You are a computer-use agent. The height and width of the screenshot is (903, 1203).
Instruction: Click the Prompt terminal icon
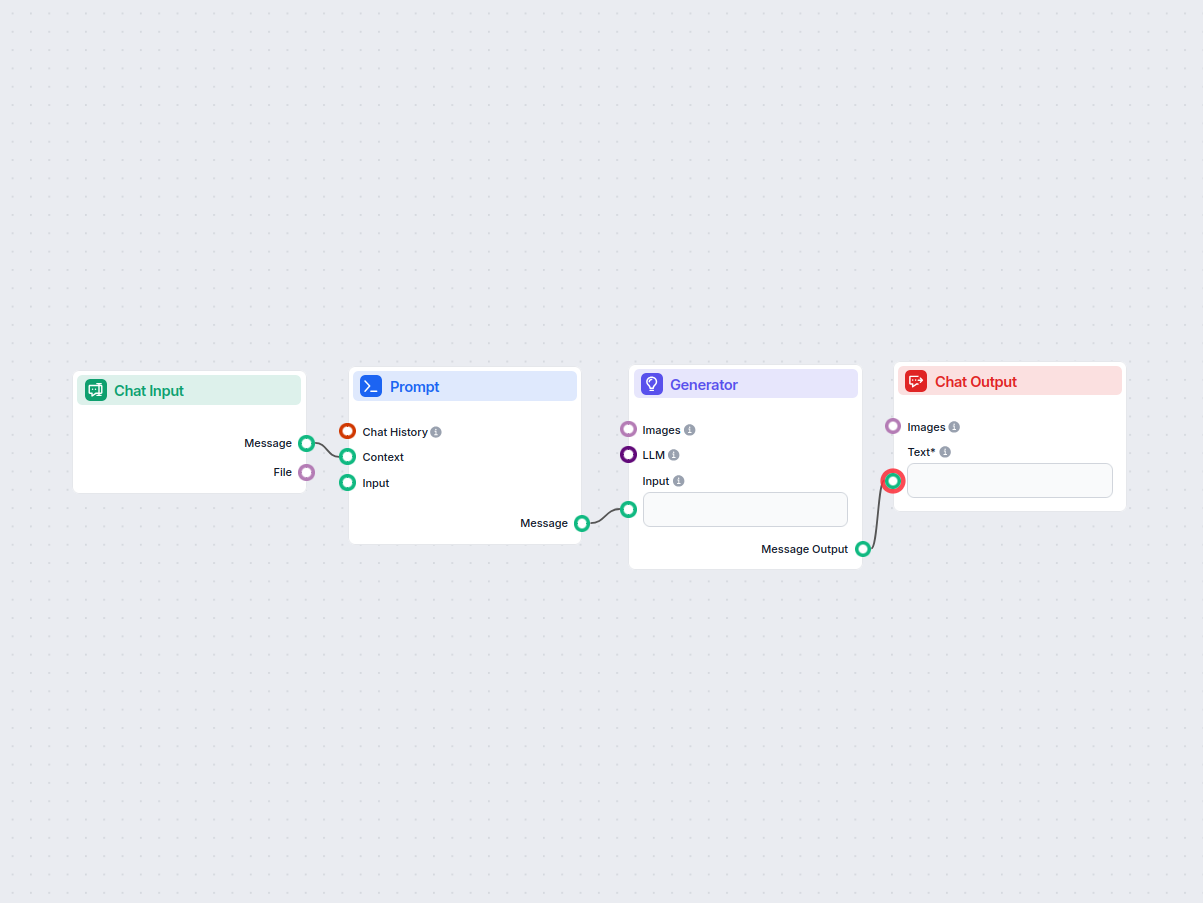click(x=371, y=386)
